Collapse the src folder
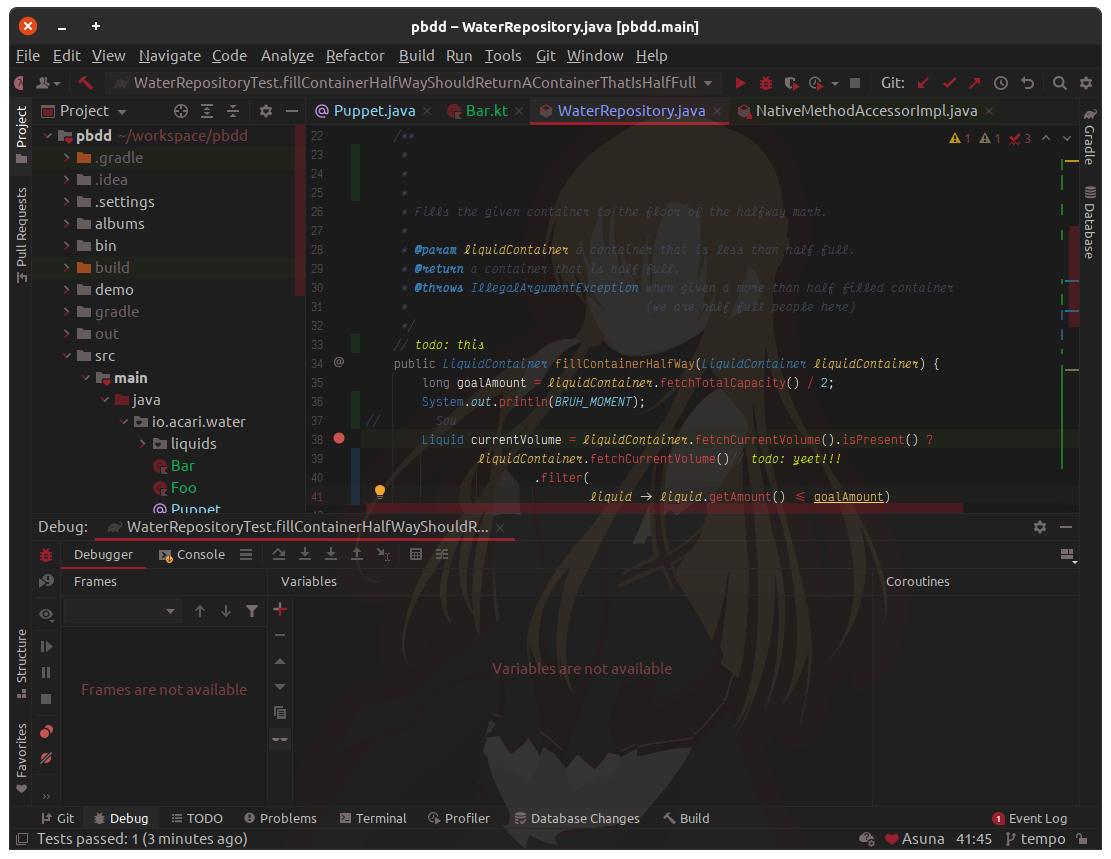Image resolution: width=1111 pixels, height=859 pixels. point(67,356)
